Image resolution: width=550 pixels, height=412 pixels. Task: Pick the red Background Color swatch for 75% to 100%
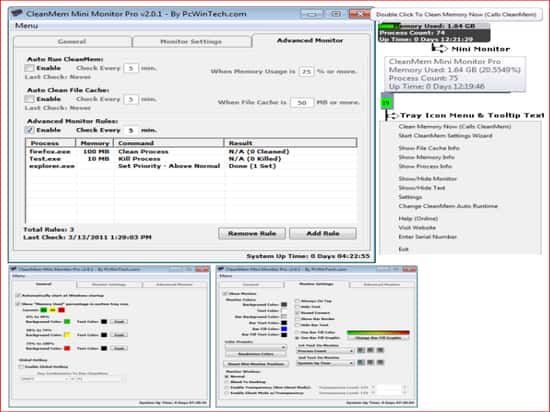67,348
